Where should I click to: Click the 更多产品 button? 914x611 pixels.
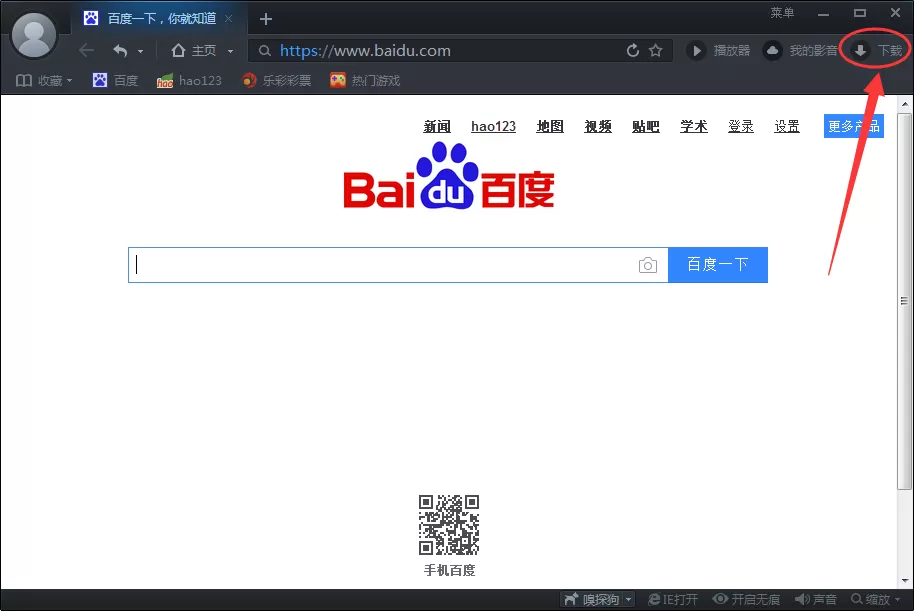[x=853, y=126]
